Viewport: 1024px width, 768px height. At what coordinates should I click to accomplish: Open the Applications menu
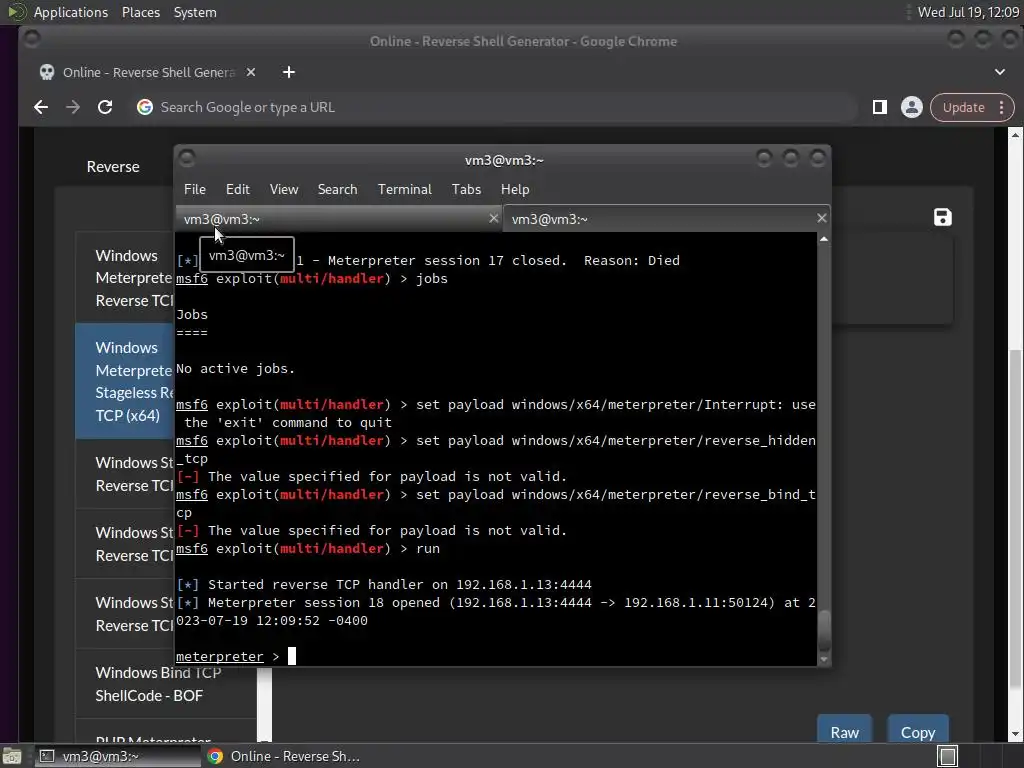[x=71, y=12]
